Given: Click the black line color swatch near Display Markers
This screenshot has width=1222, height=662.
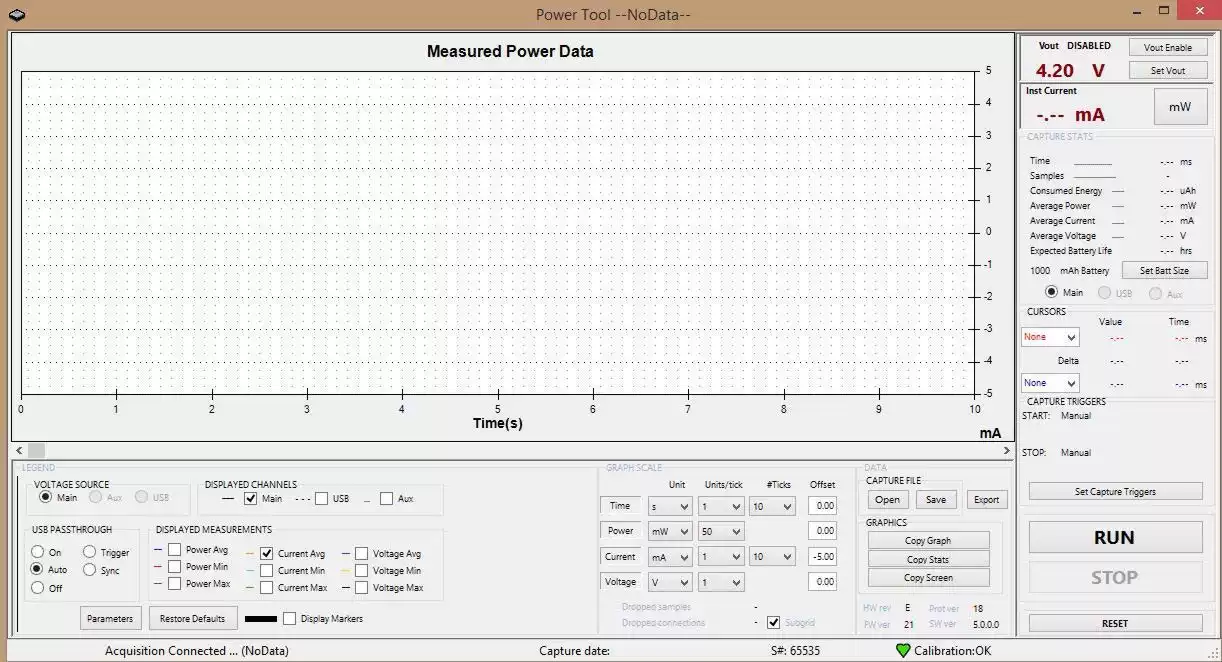Looking at the screenshot, I should click(x=261, y=619).
